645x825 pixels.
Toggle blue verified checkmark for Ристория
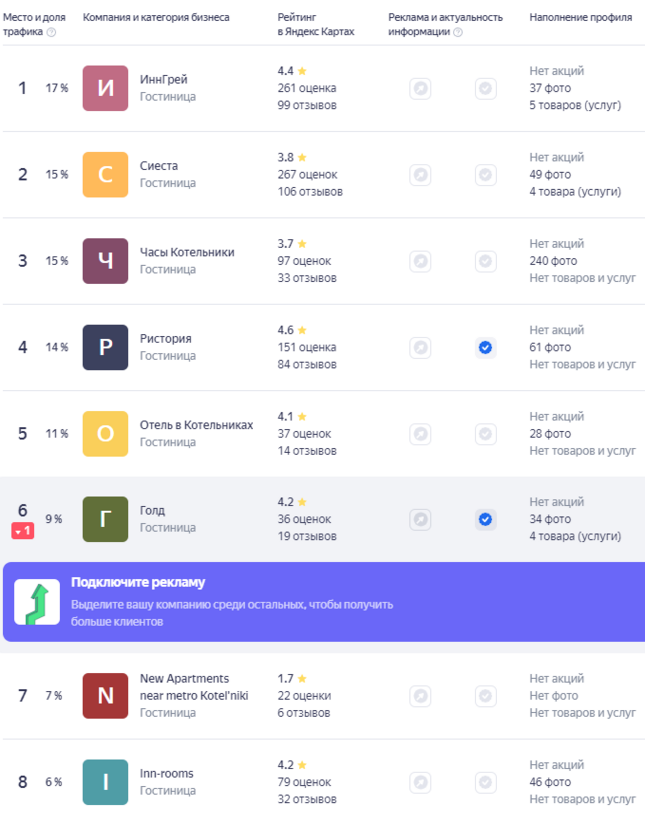486,347
